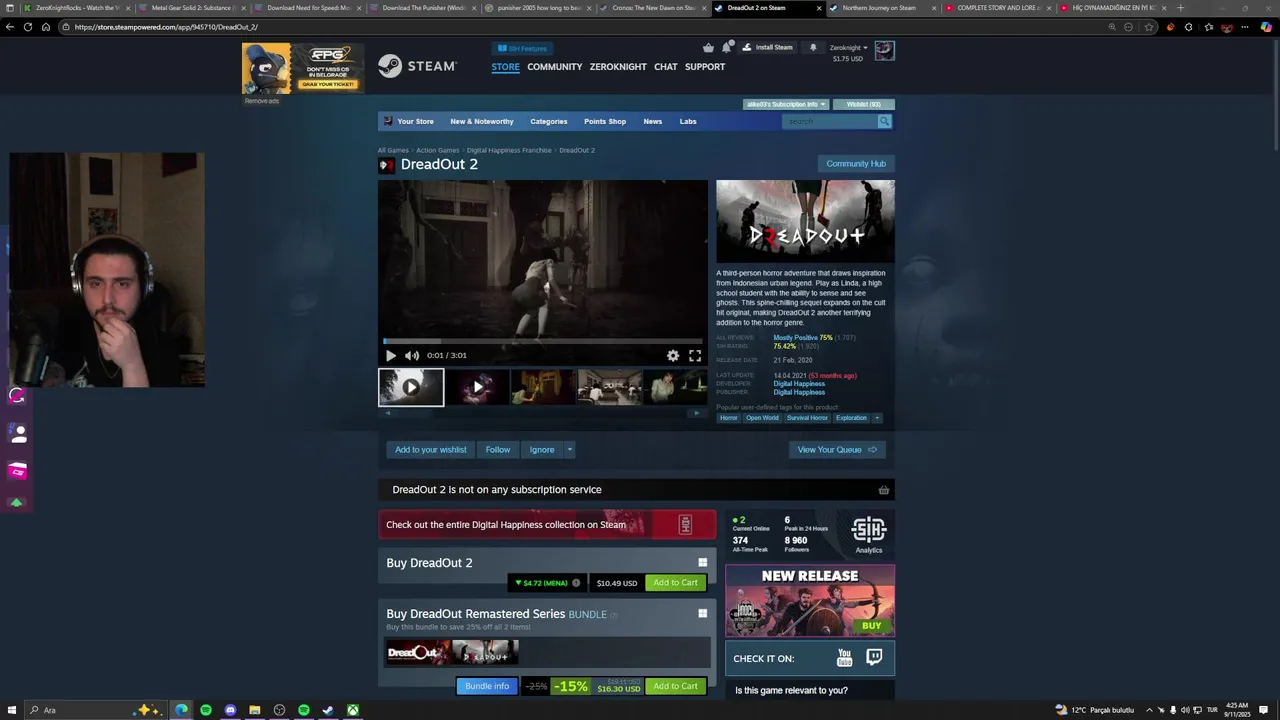Image resolution: width=1280 pixels, height=720 pixels.
Task: Click Add to your wishlist button
Action: (x=430, y=450)
